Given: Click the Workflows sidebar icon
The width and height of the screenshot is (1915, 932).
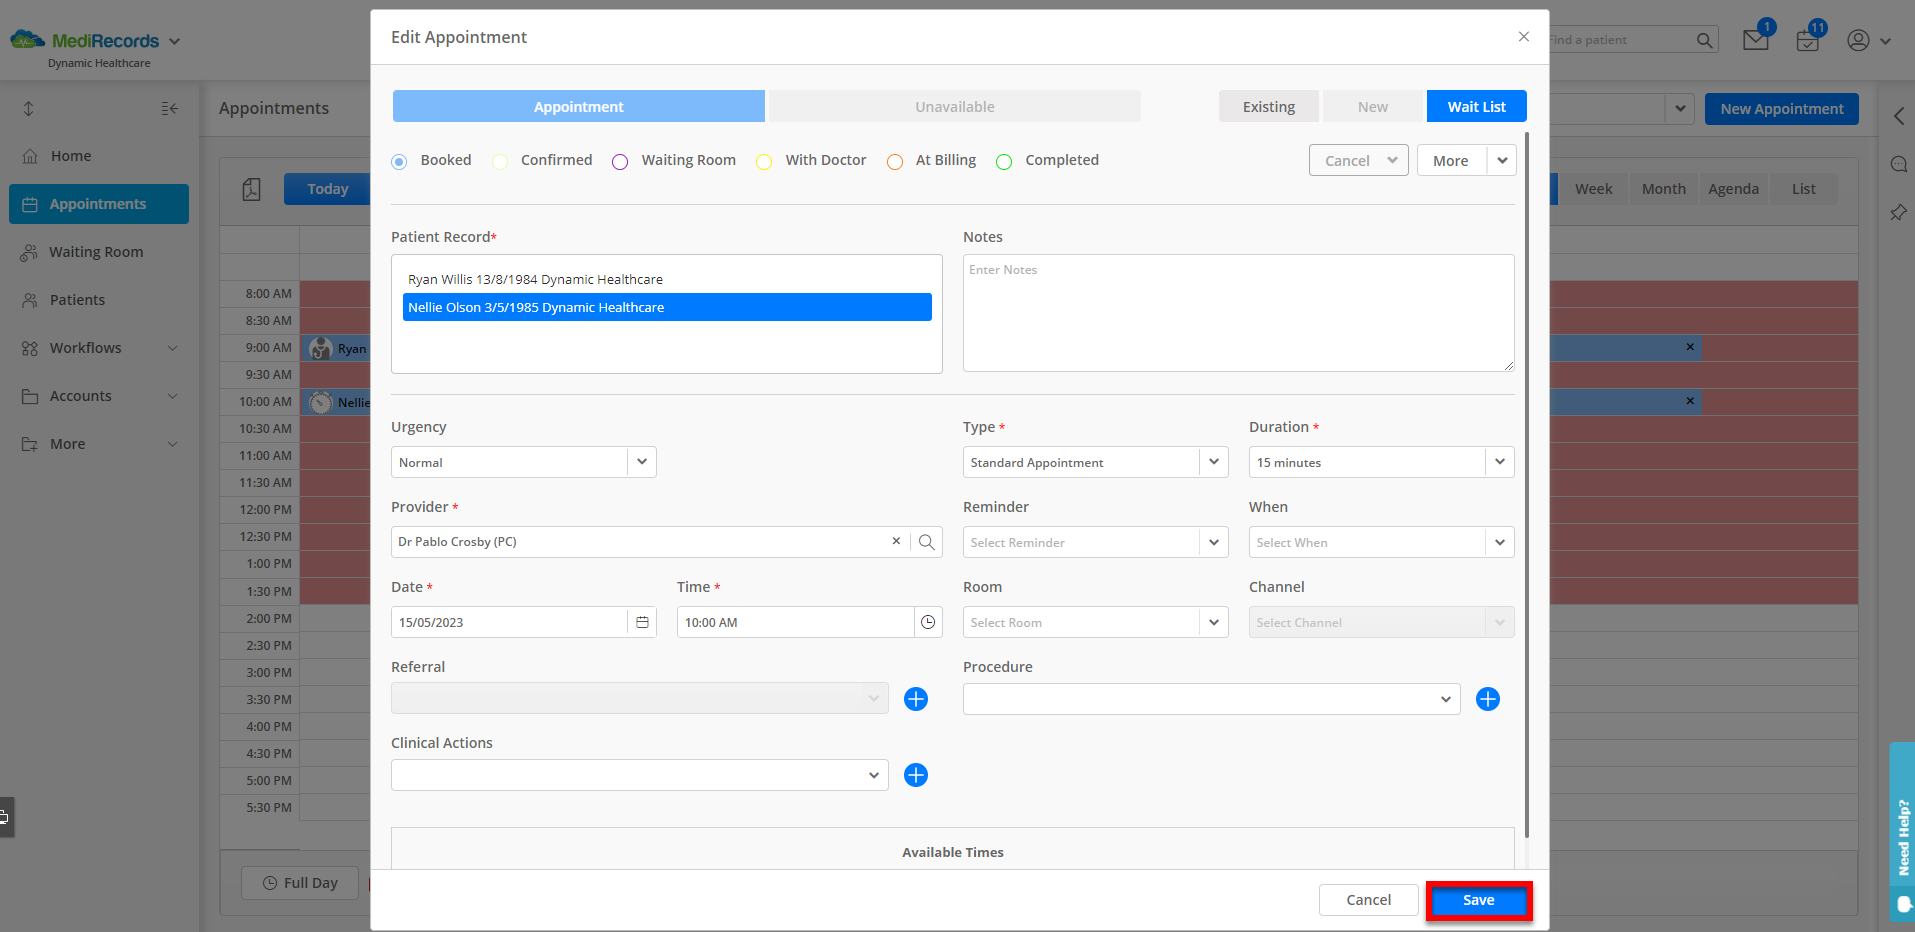Looking at the screenshot, I should point(30,348).
